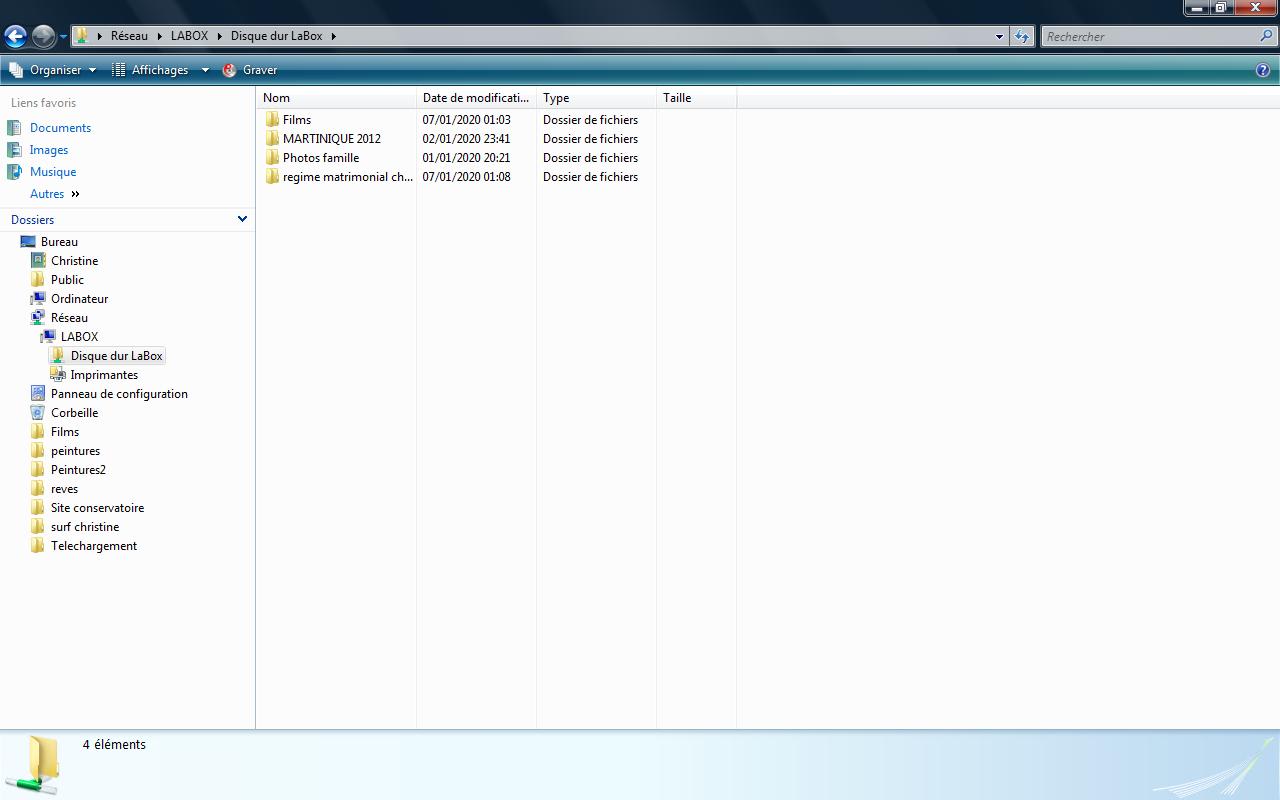Click the refresh icon beside the address bar
This screenshot has width=1280, height=800.
pos(1021,37)
